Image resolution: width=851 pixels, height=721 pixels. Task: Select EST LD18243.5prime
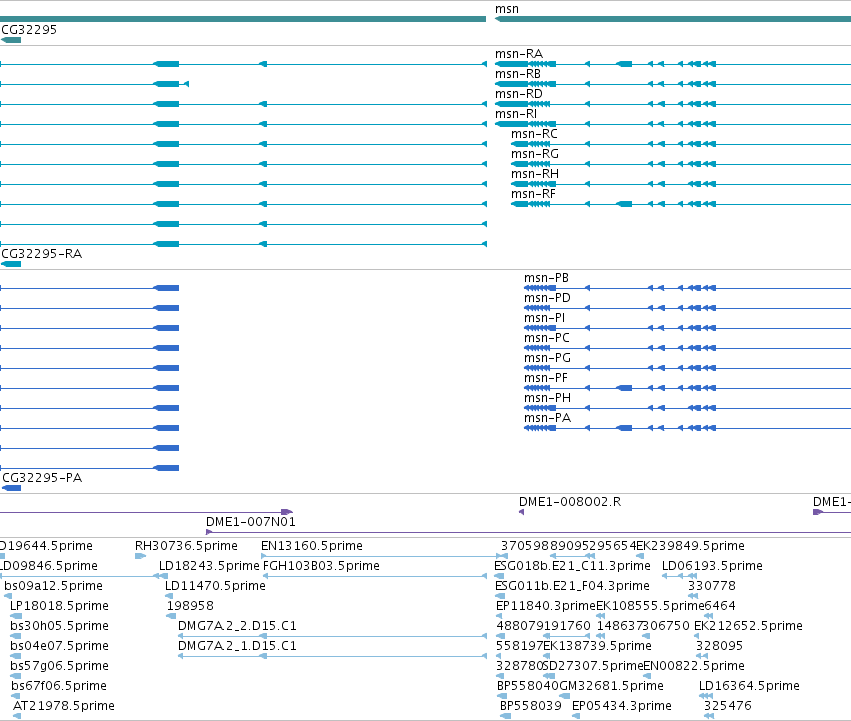[209, 566]
